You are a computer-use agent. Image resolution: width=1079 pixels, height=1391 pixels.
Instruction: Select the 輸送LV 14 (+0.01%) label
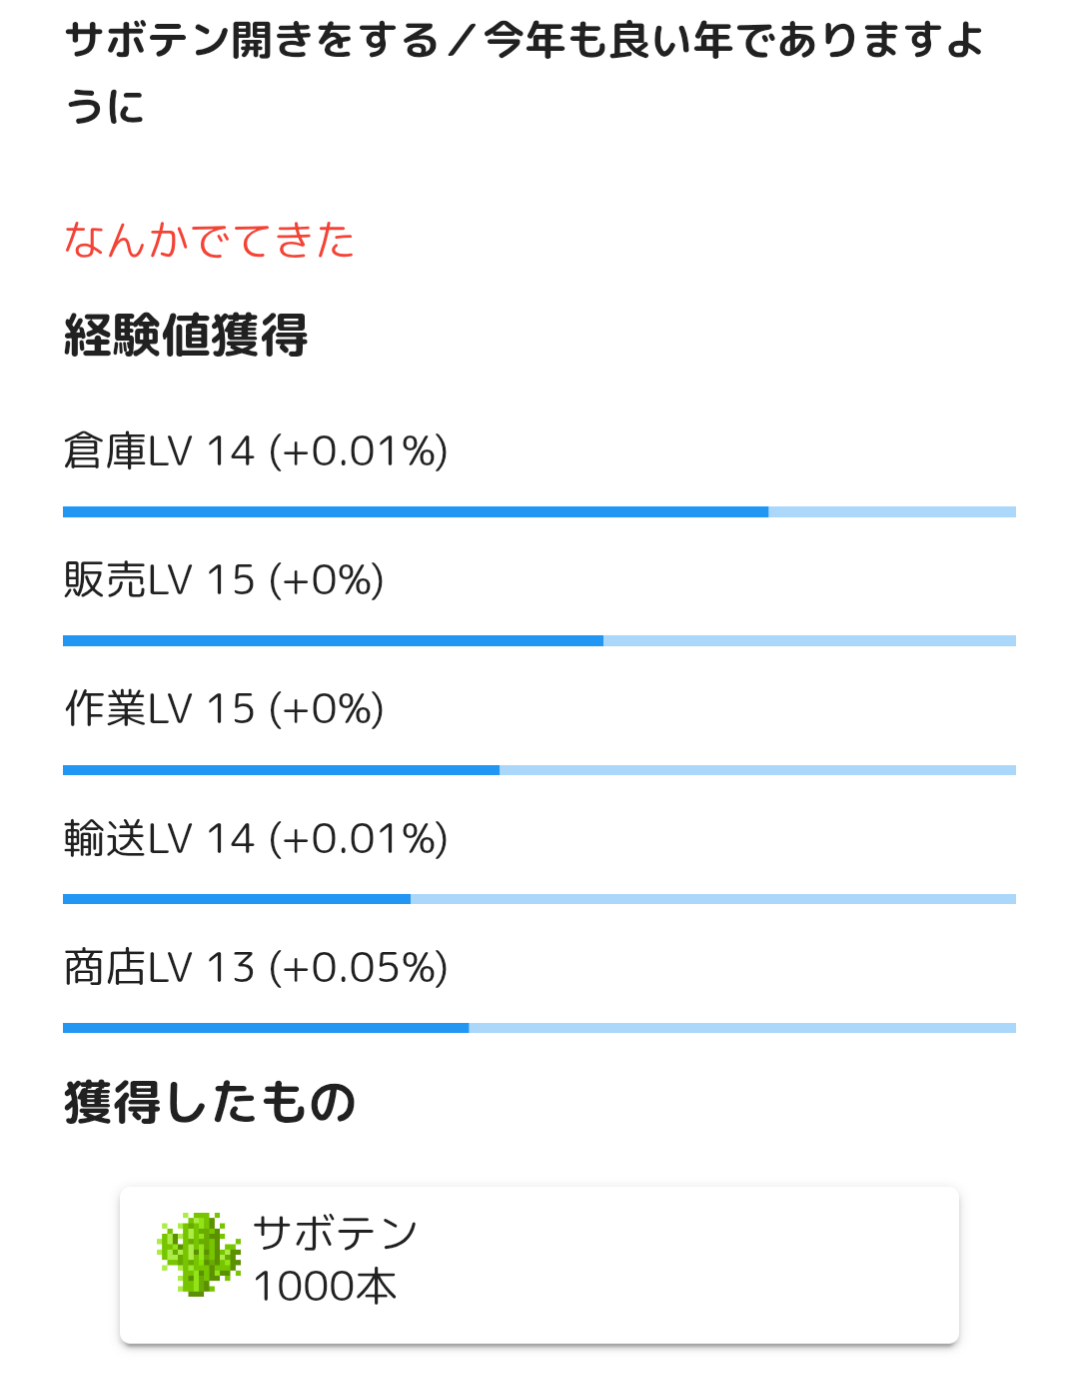[x=255, y=838]
